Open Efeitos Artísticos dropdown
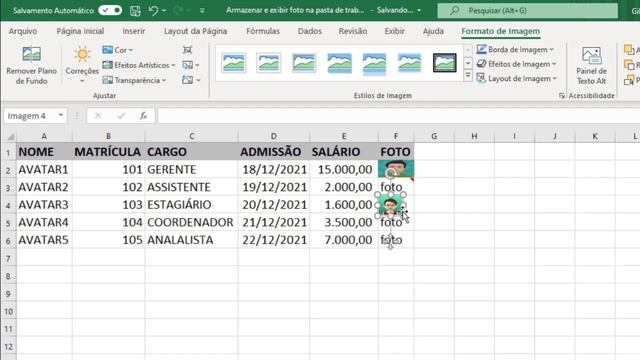 139,65
